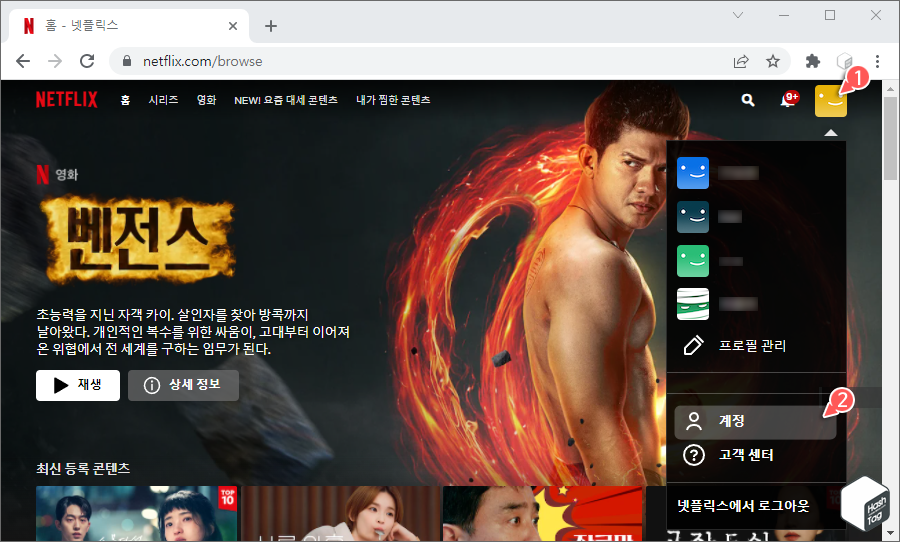The image size is (900, 542).
Task: Open first thumbnail with TOP 10 badge
Action: pyautogui.click(x=137, y=513)
